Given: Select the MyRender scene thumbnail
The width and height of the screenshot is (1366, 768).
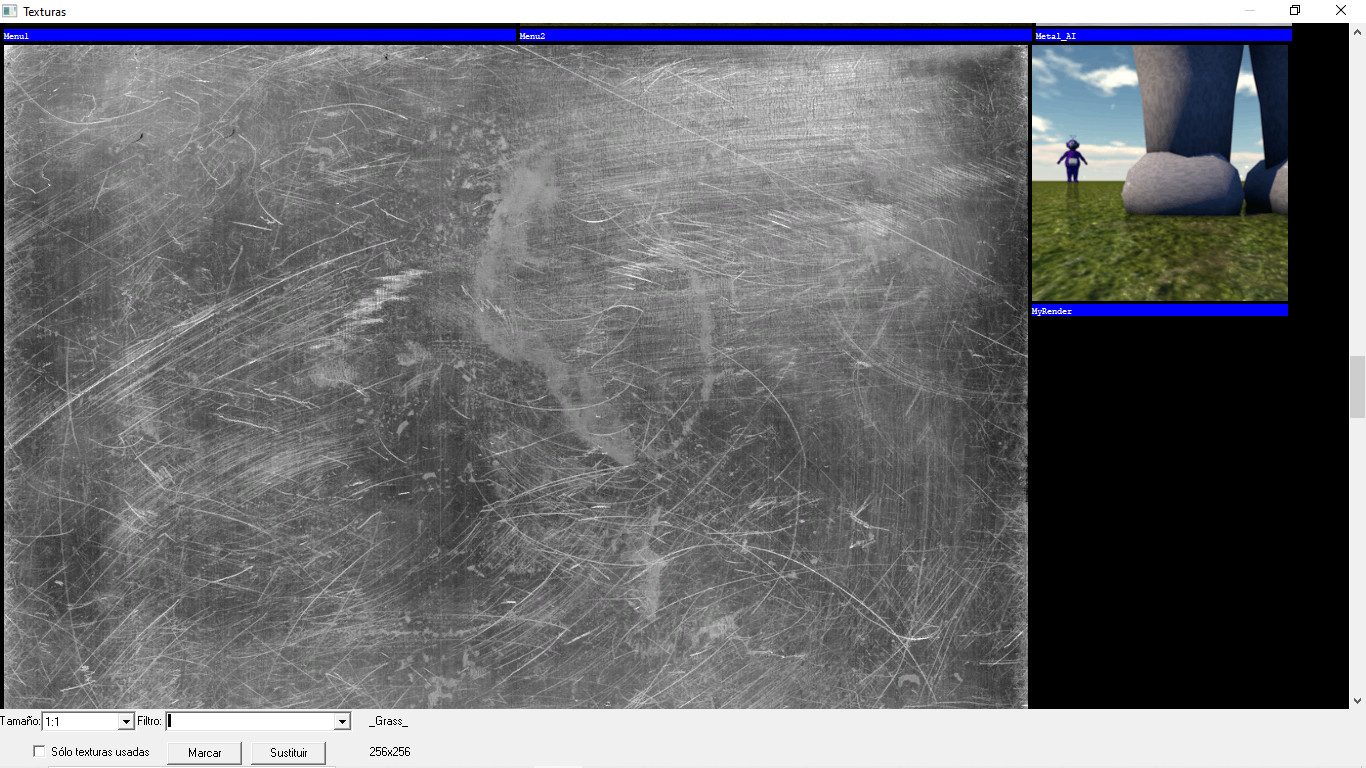Looking at the screenshot, I should pyautogui.click(x=1159, y=172).
